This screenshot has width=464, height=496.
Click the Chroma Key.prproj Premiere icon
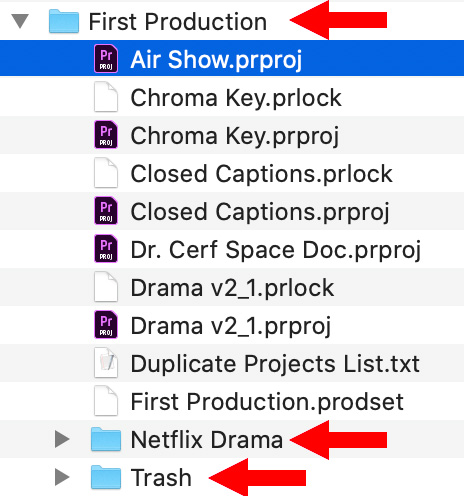[106, 135]
